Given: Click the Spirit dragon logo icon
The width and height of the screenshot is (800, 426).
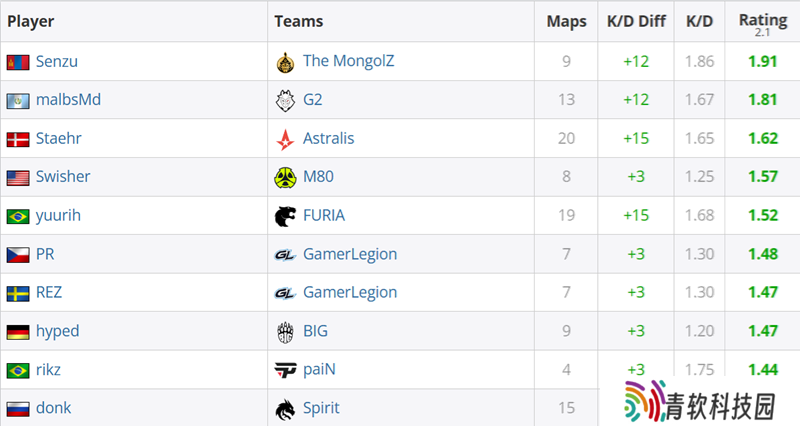Looking at the screenshot, I should pos(285,409).
